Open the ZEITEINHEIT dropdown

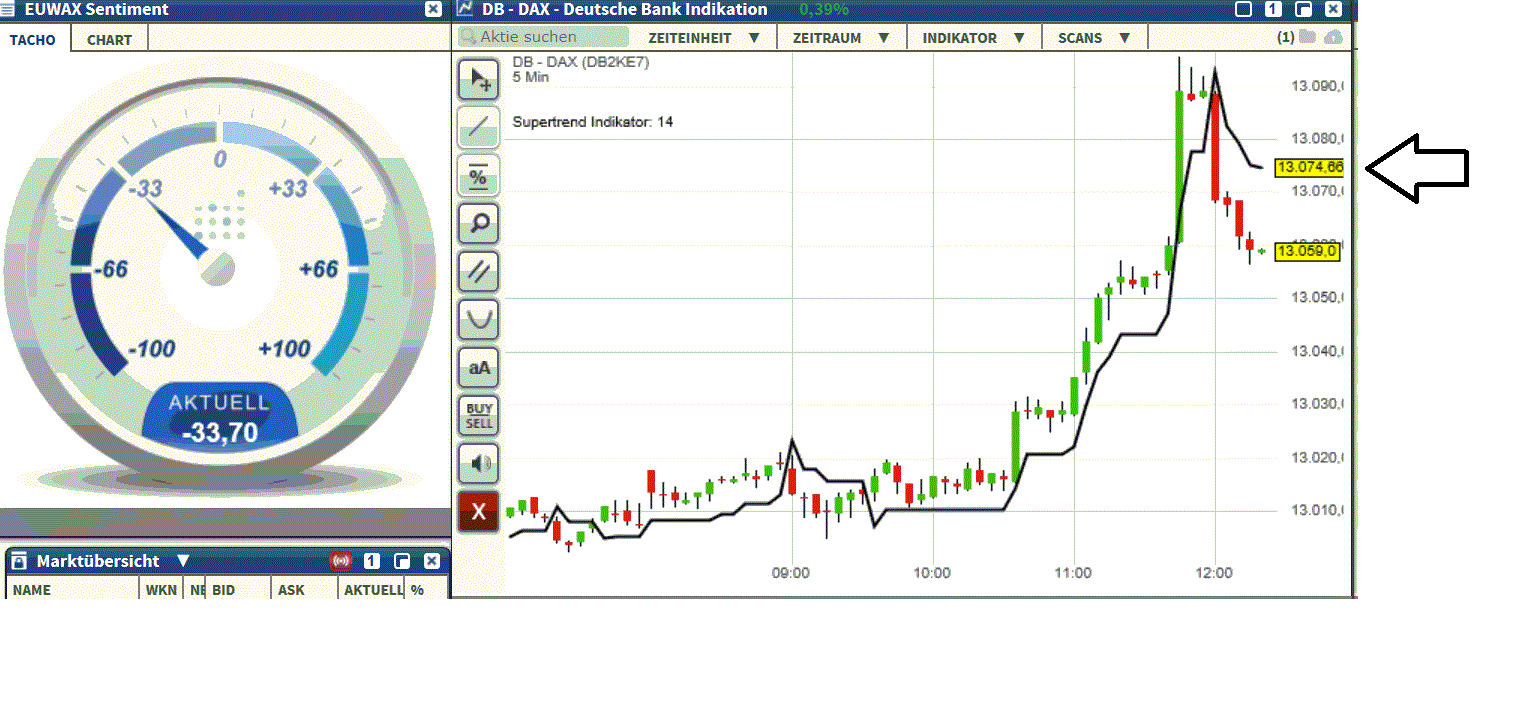[701, 37]
